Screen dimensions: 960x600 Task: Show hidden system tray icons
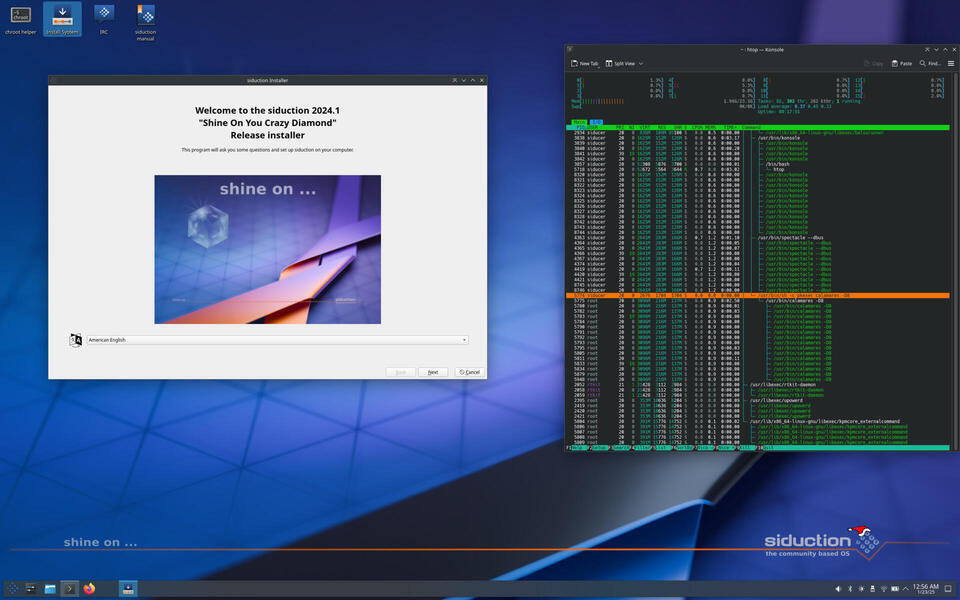click(x=906, y=589)
